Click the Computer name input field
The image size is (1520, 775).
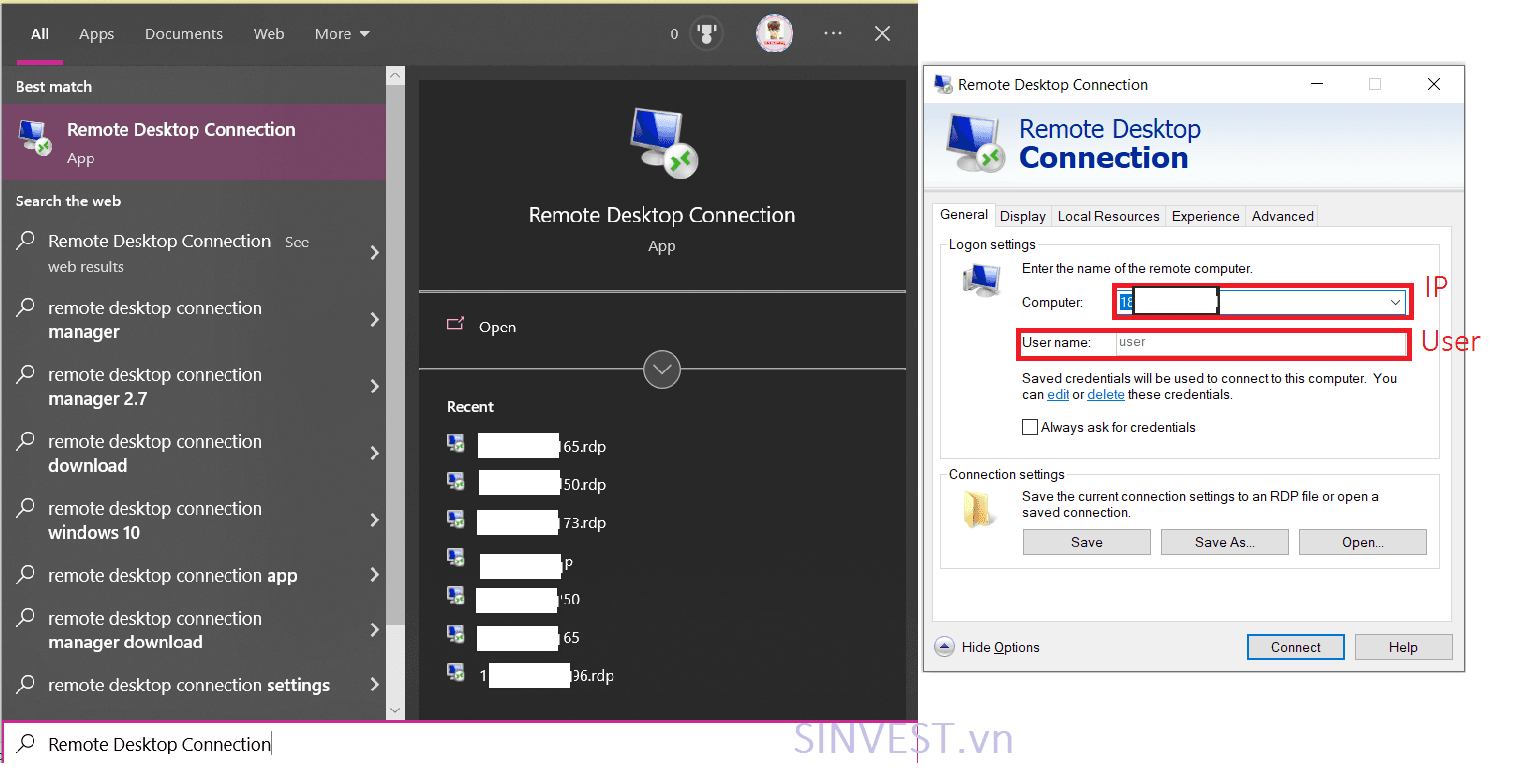(1261, 302)
